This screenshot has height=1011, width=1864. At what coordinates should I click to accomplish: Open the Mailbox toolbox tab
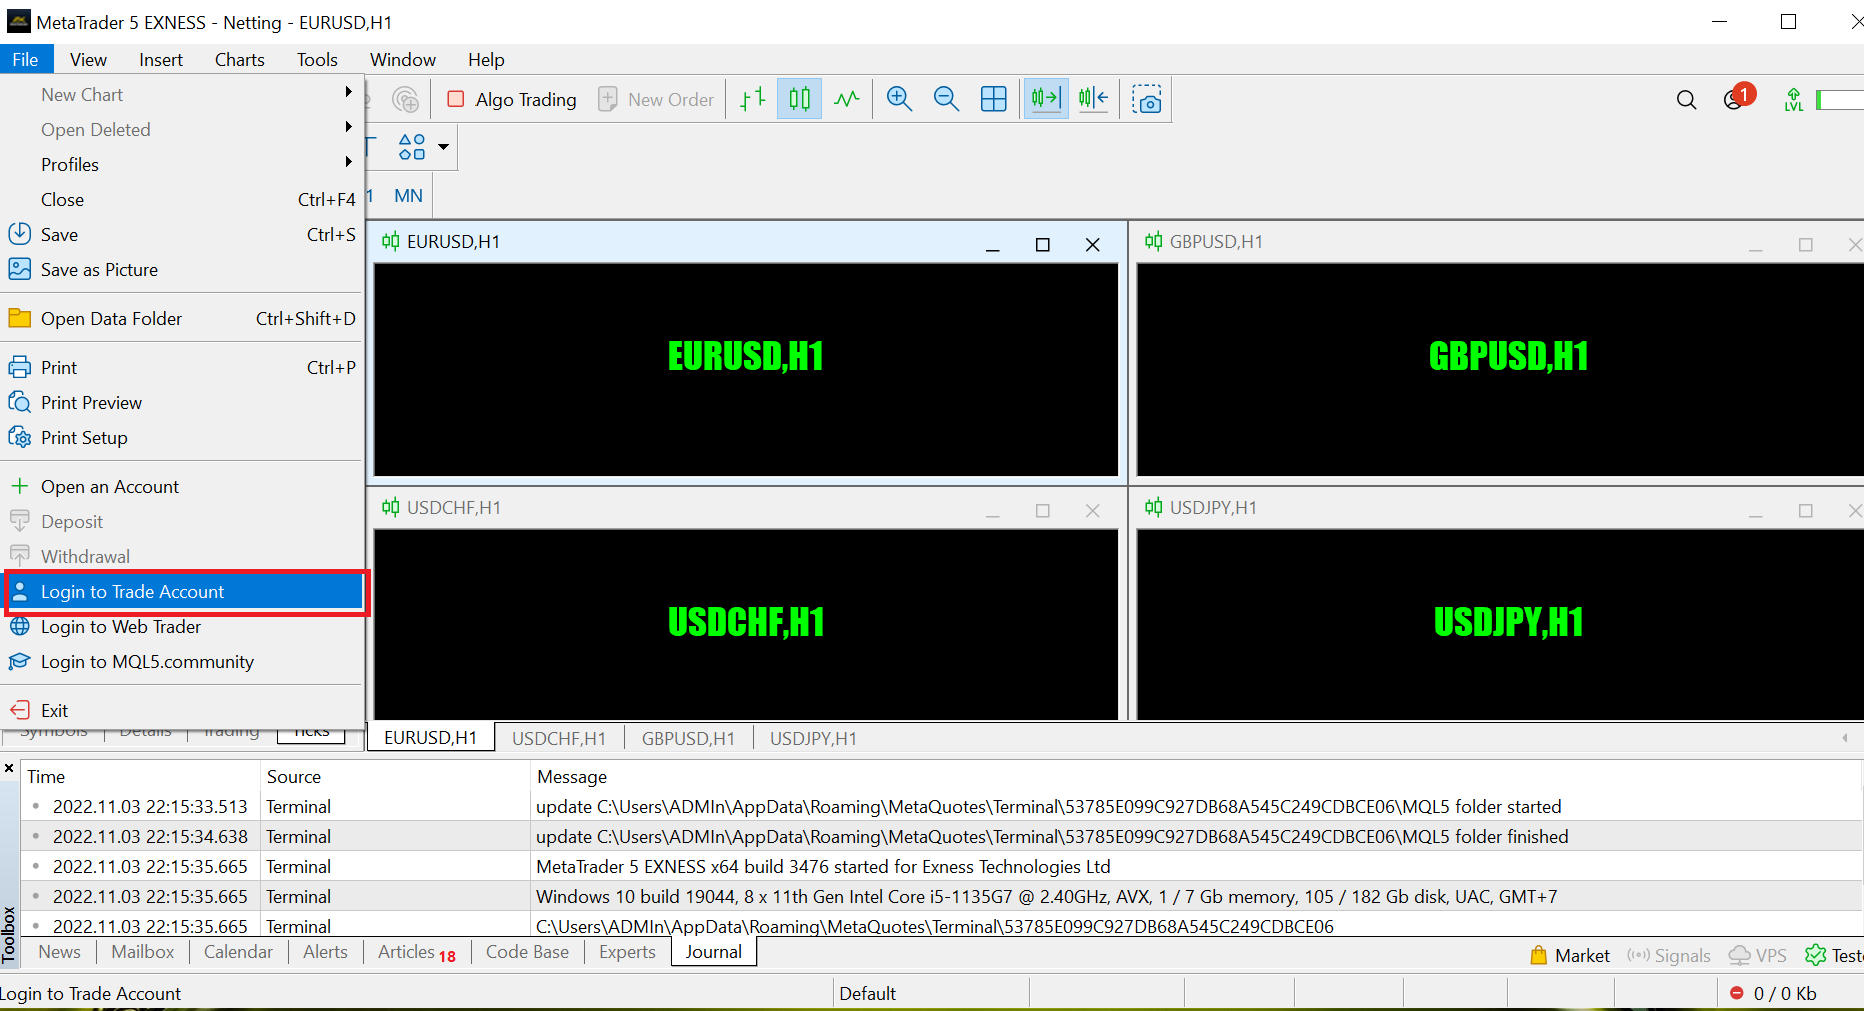(143, 952)
